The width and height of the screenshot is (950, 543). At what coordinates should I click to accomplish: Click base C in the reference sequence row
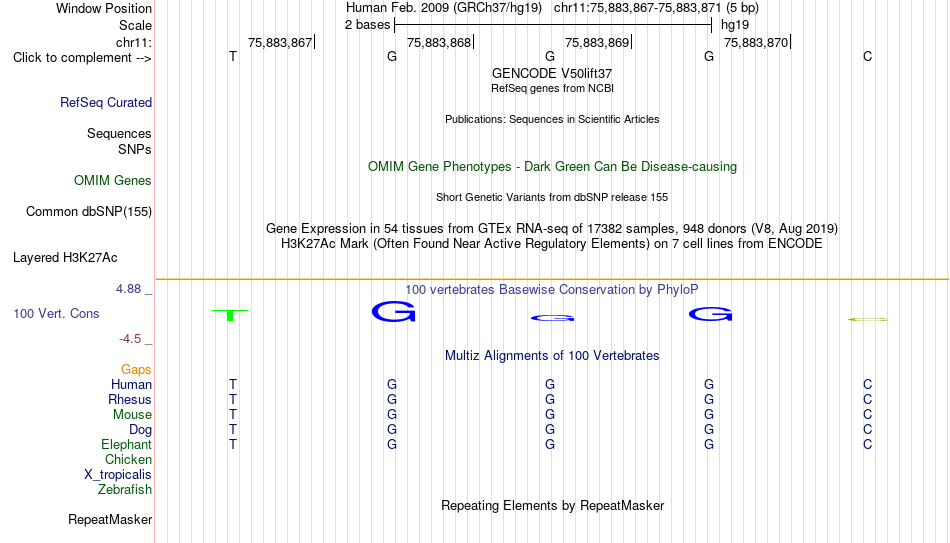pyautogui.click(x=868, y=56)
